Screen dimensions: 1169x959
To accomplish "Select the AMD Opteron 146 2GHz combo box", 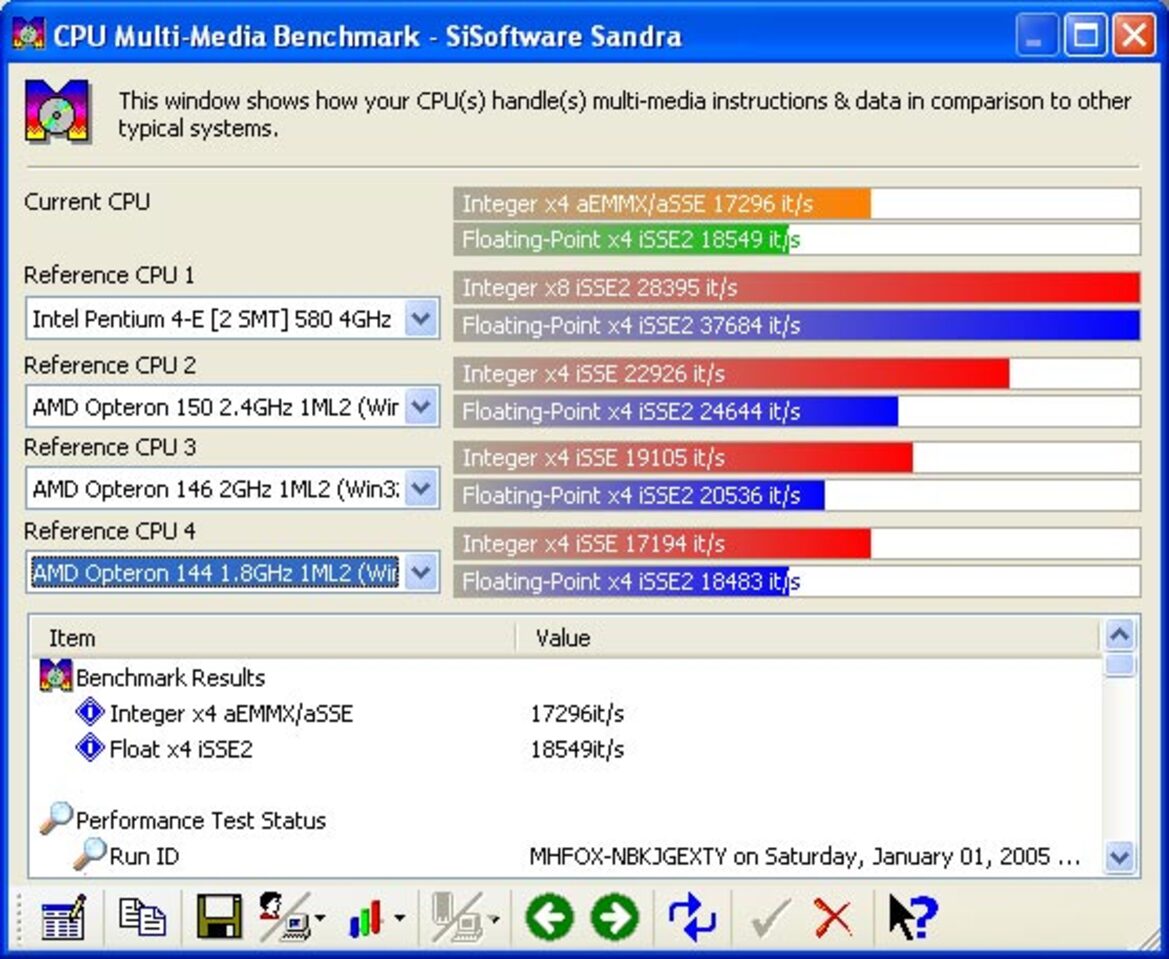I will pyautogui.click(x=233, y=488).
